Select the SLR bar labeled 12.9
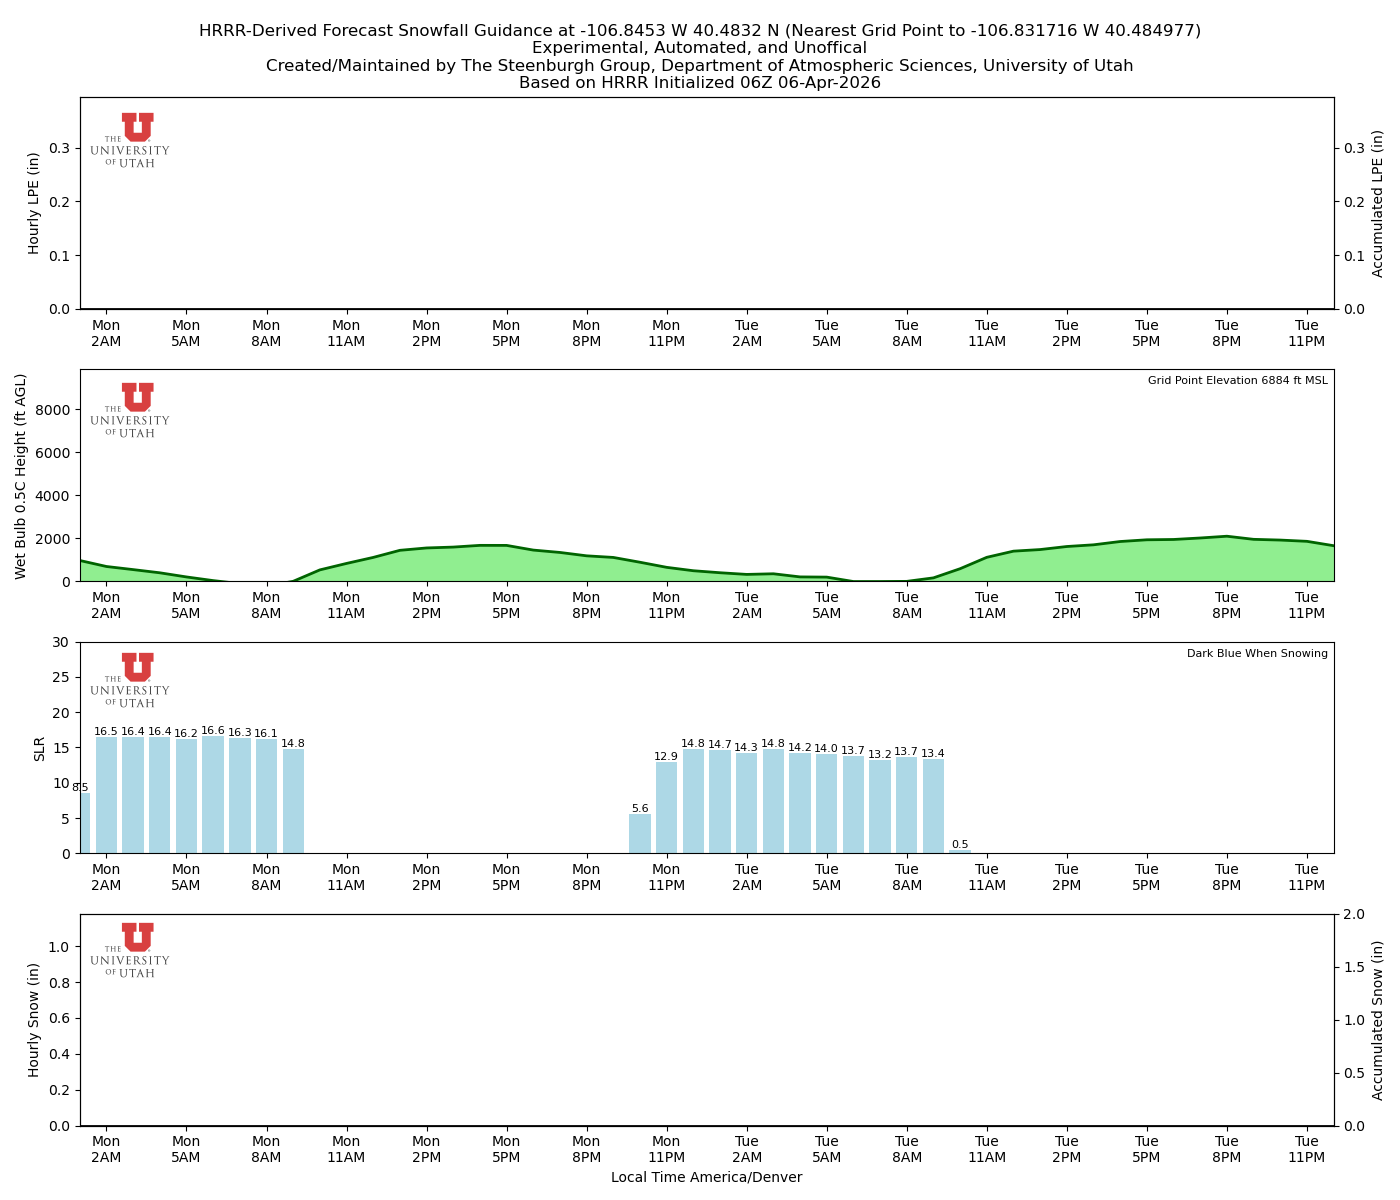 [666, 808]
